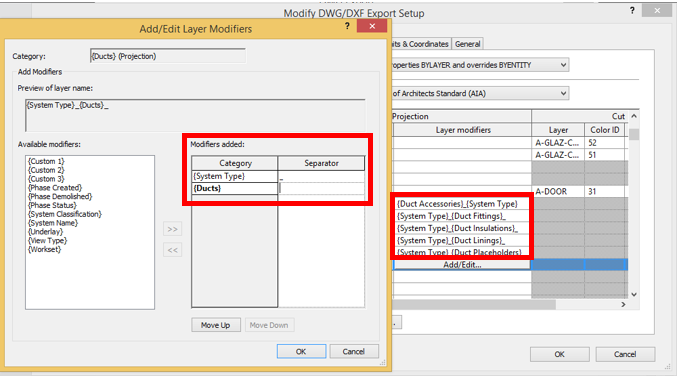
Task: Select {Phase Demolished} modifier
Action: coord(60,196)
